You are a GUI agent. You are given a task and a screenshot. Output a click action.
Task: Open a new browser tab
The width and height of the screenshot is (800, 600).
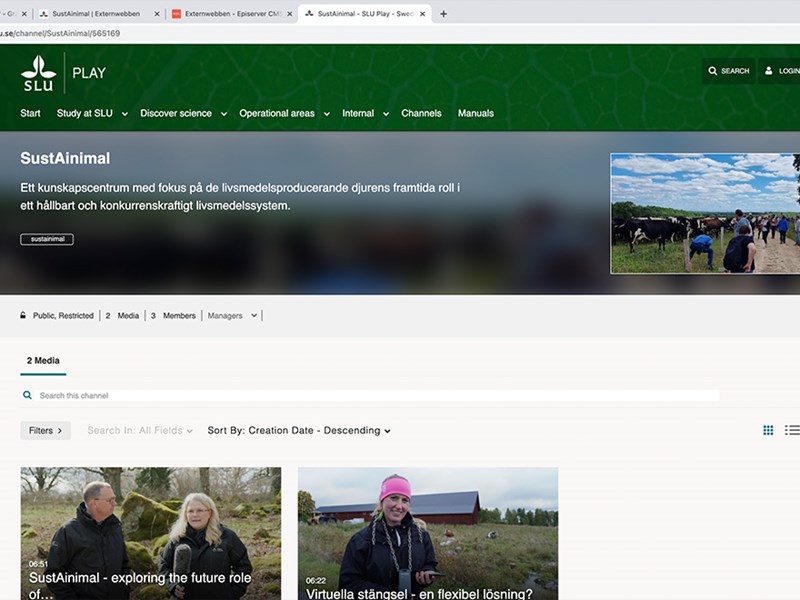click(443, 14)
